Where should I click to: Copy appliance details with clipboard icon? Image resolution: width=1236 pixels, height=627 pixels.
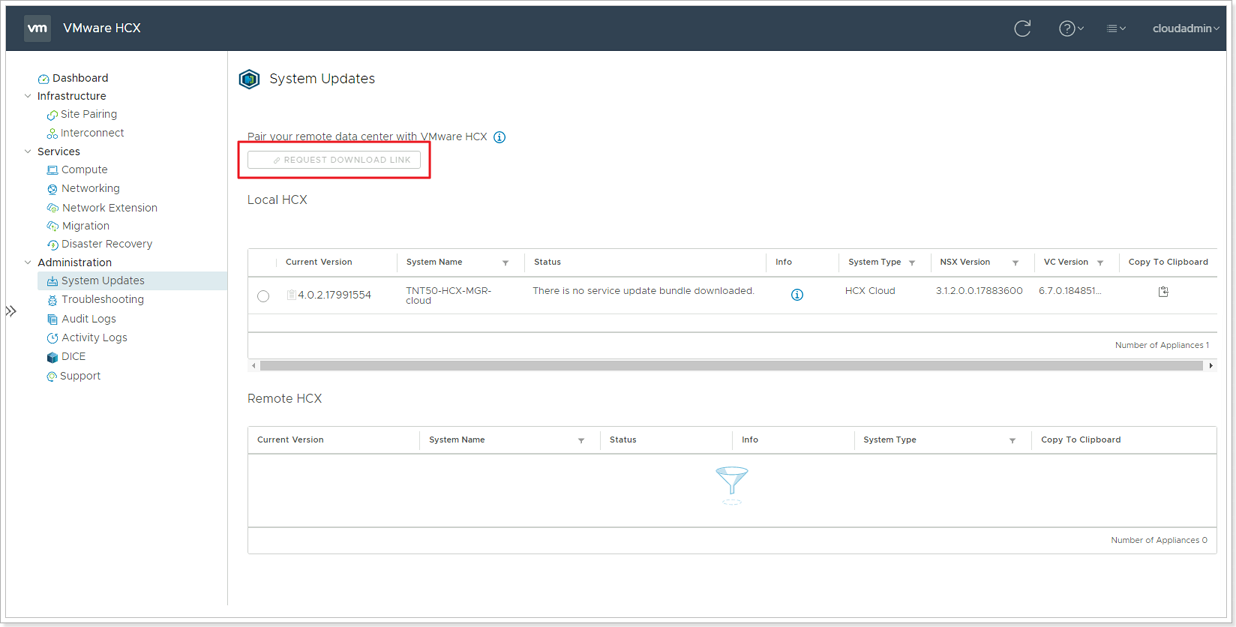[x=1163, y=292]
